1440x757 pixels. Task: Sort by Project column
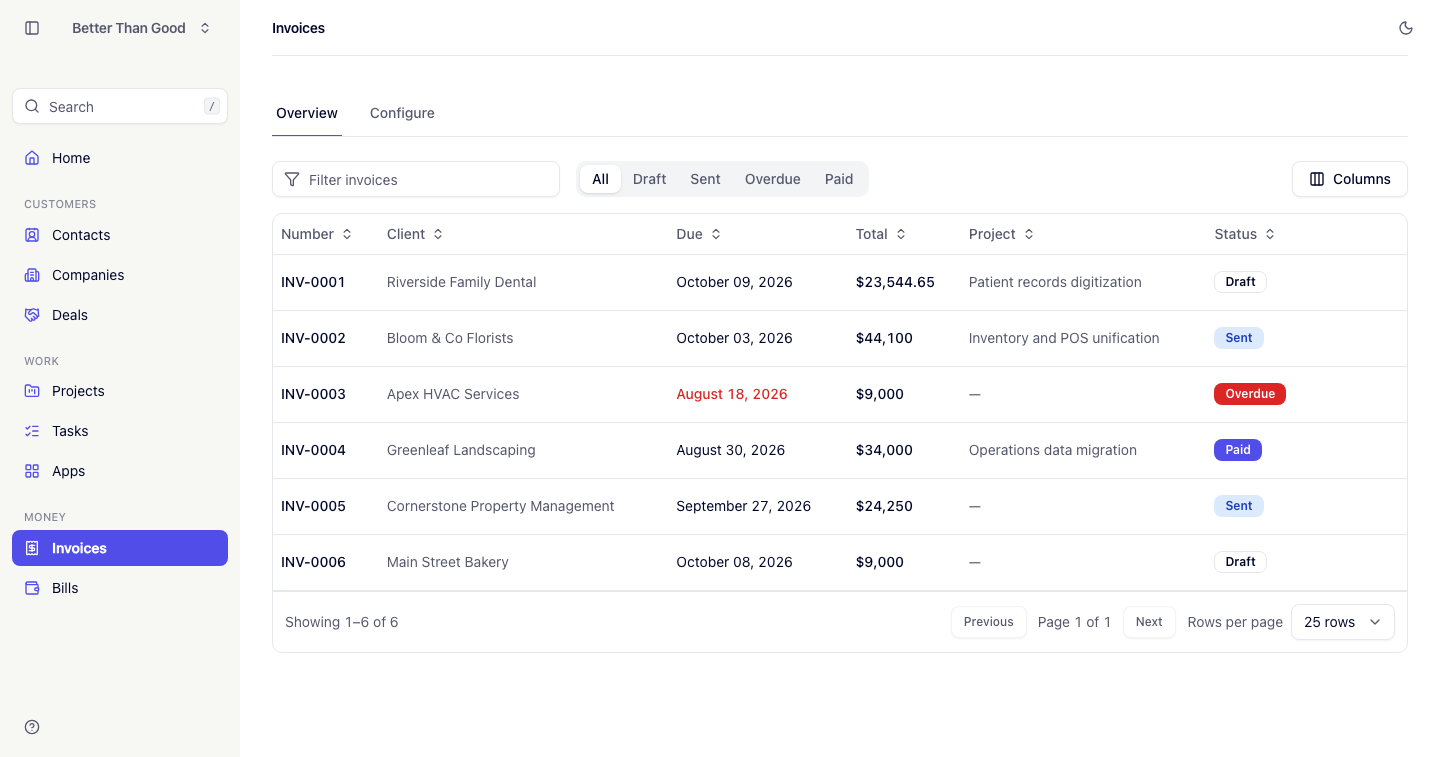[x=1001, y=234]
